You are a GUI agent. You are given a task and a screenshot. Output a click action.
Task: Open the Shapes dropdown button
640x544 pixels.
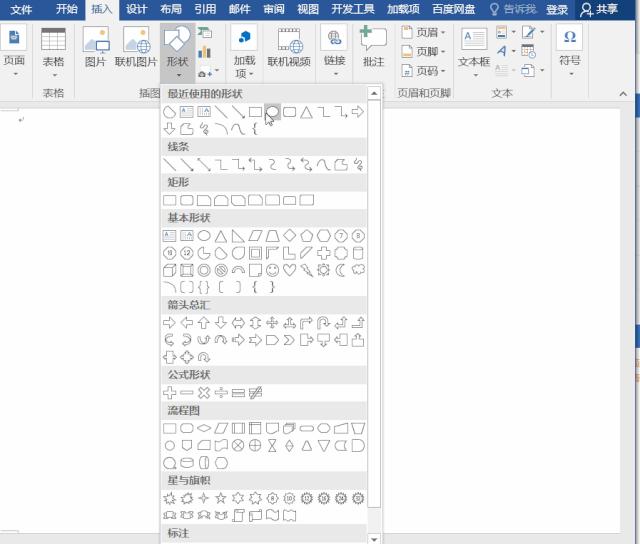point(177,52)
